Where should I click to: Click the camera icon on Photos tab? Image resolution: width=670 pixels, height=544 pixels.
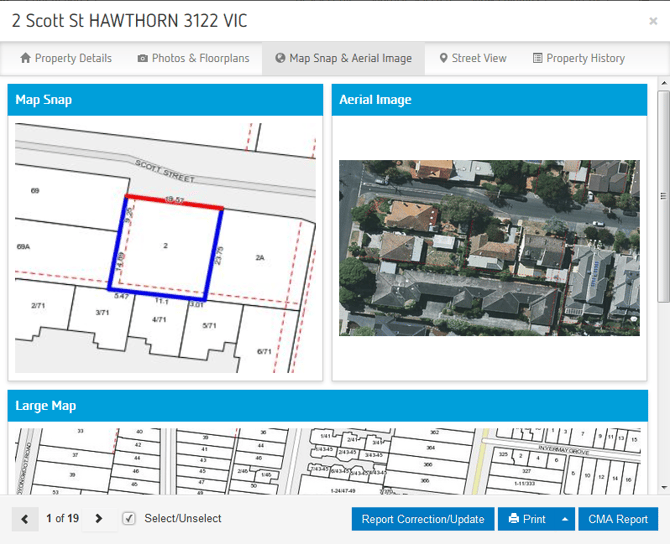click(x=143, y=59)
